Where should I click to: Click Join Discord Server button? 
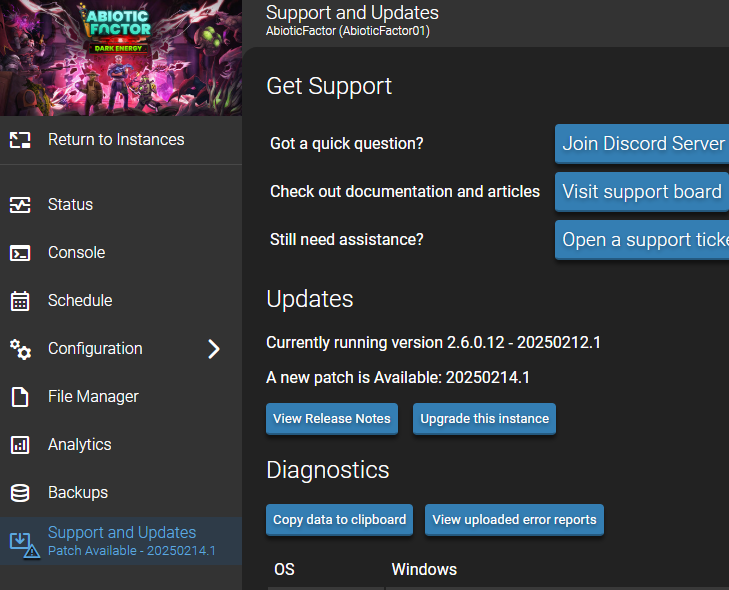642,144
